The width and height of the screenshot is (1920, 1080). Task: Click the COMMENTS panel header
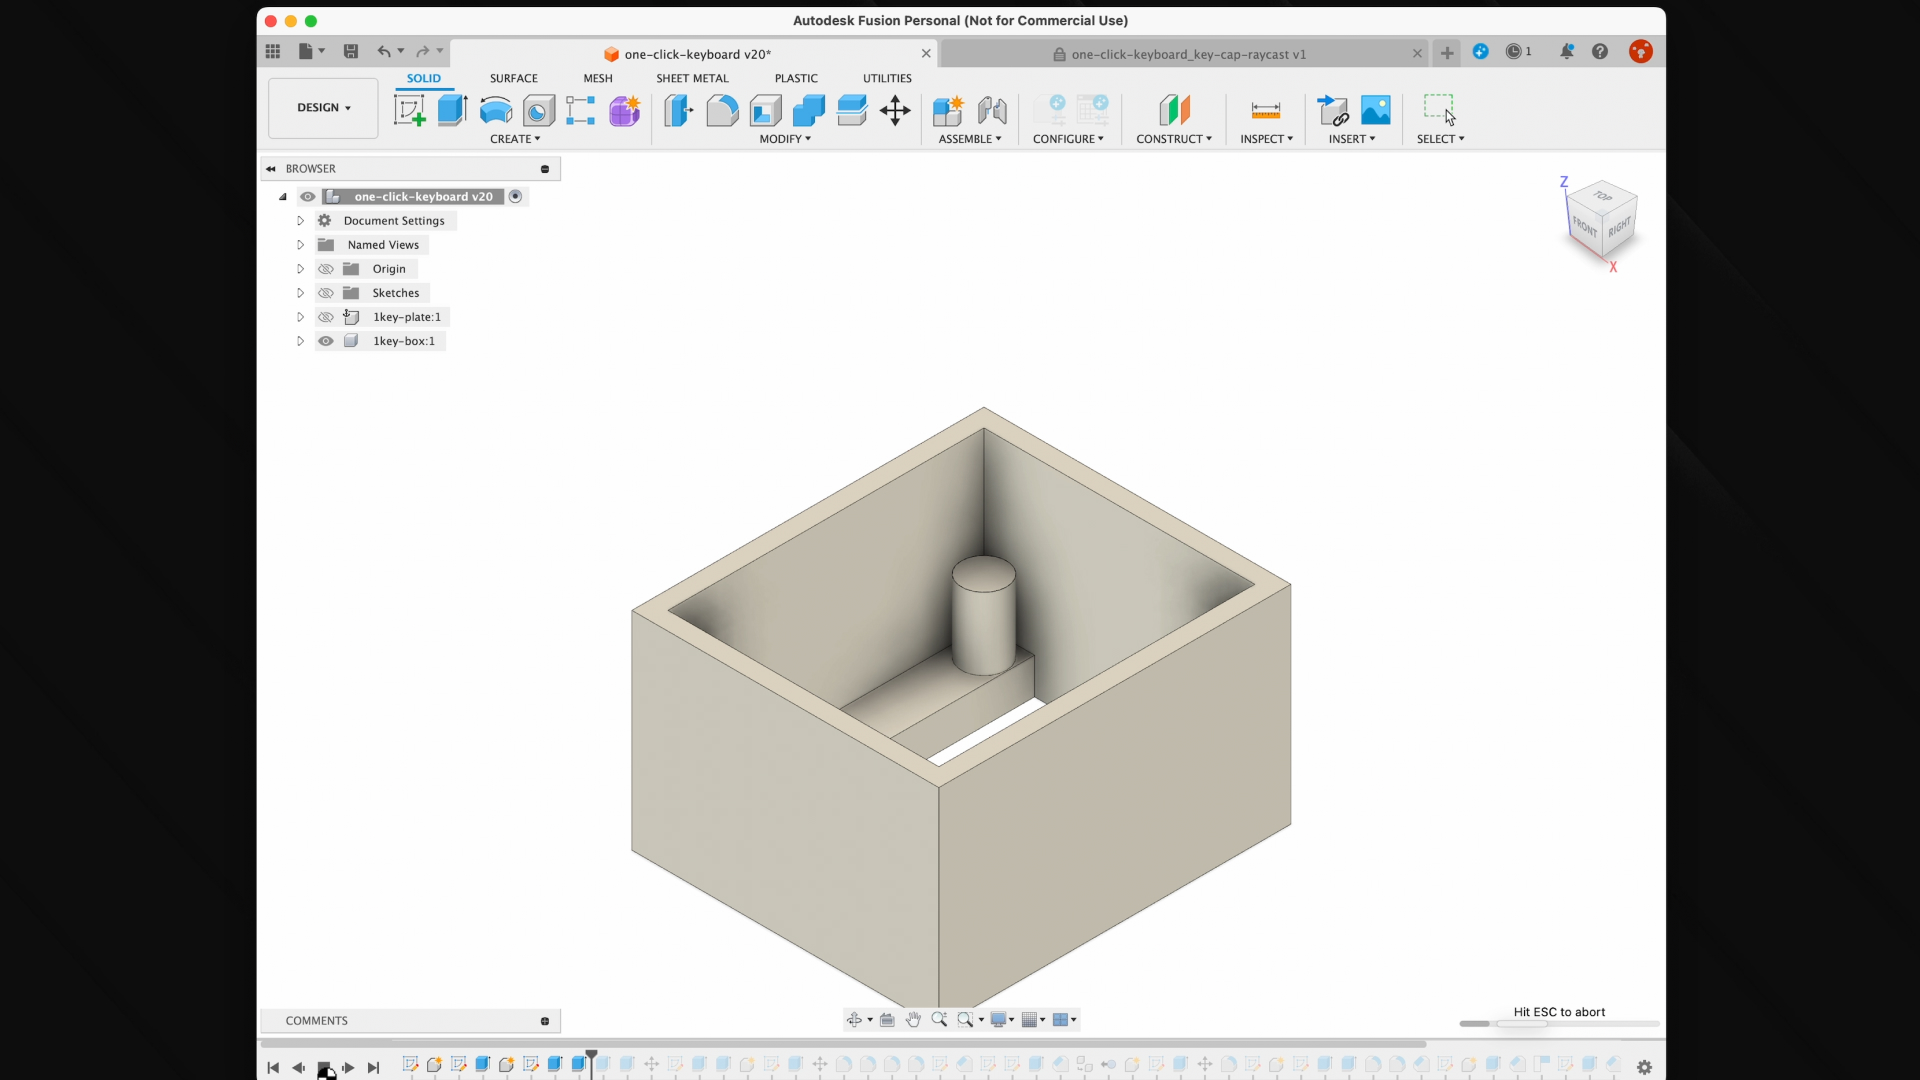(317, 1021)
